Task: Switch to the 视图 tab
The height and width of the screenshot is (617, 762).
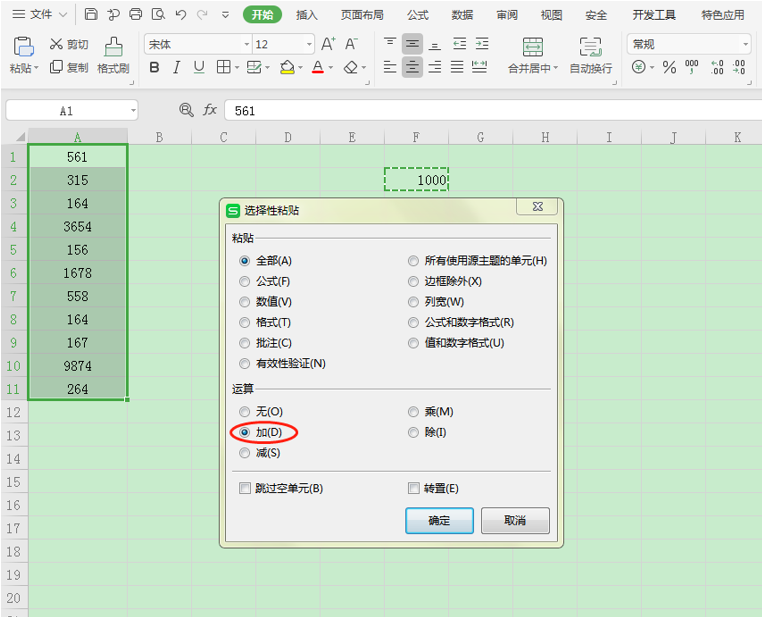Action: pyautogui.click(x=552, y=15)
